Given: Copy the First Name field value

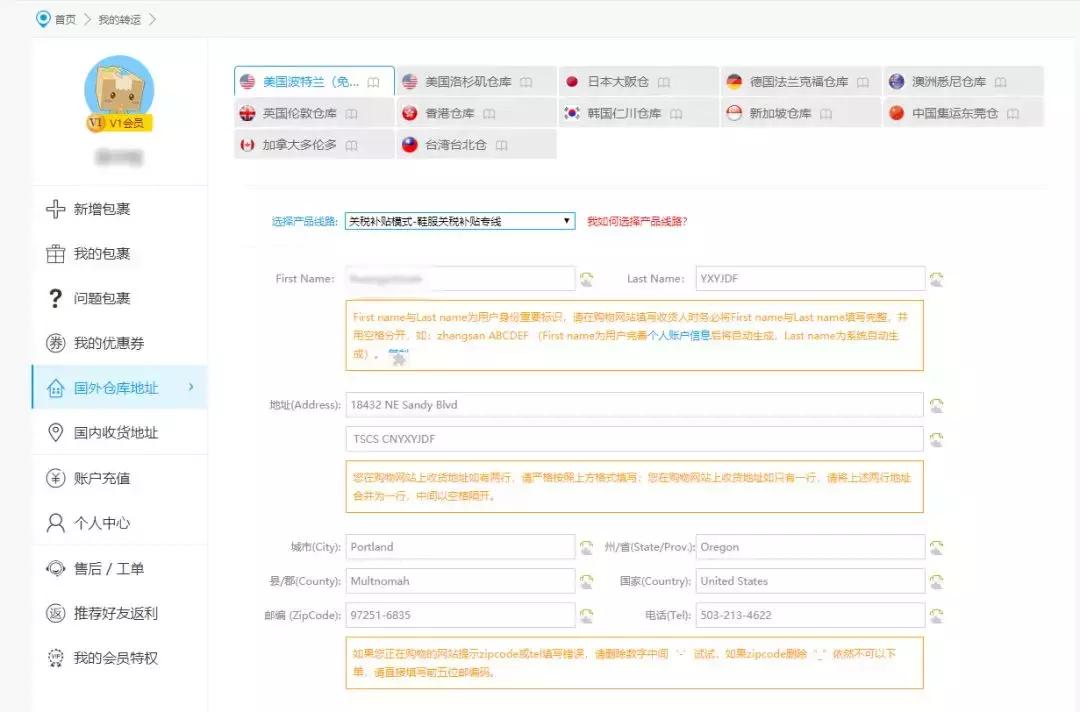Looking at the screenshot, I should [x=587, y=278].
